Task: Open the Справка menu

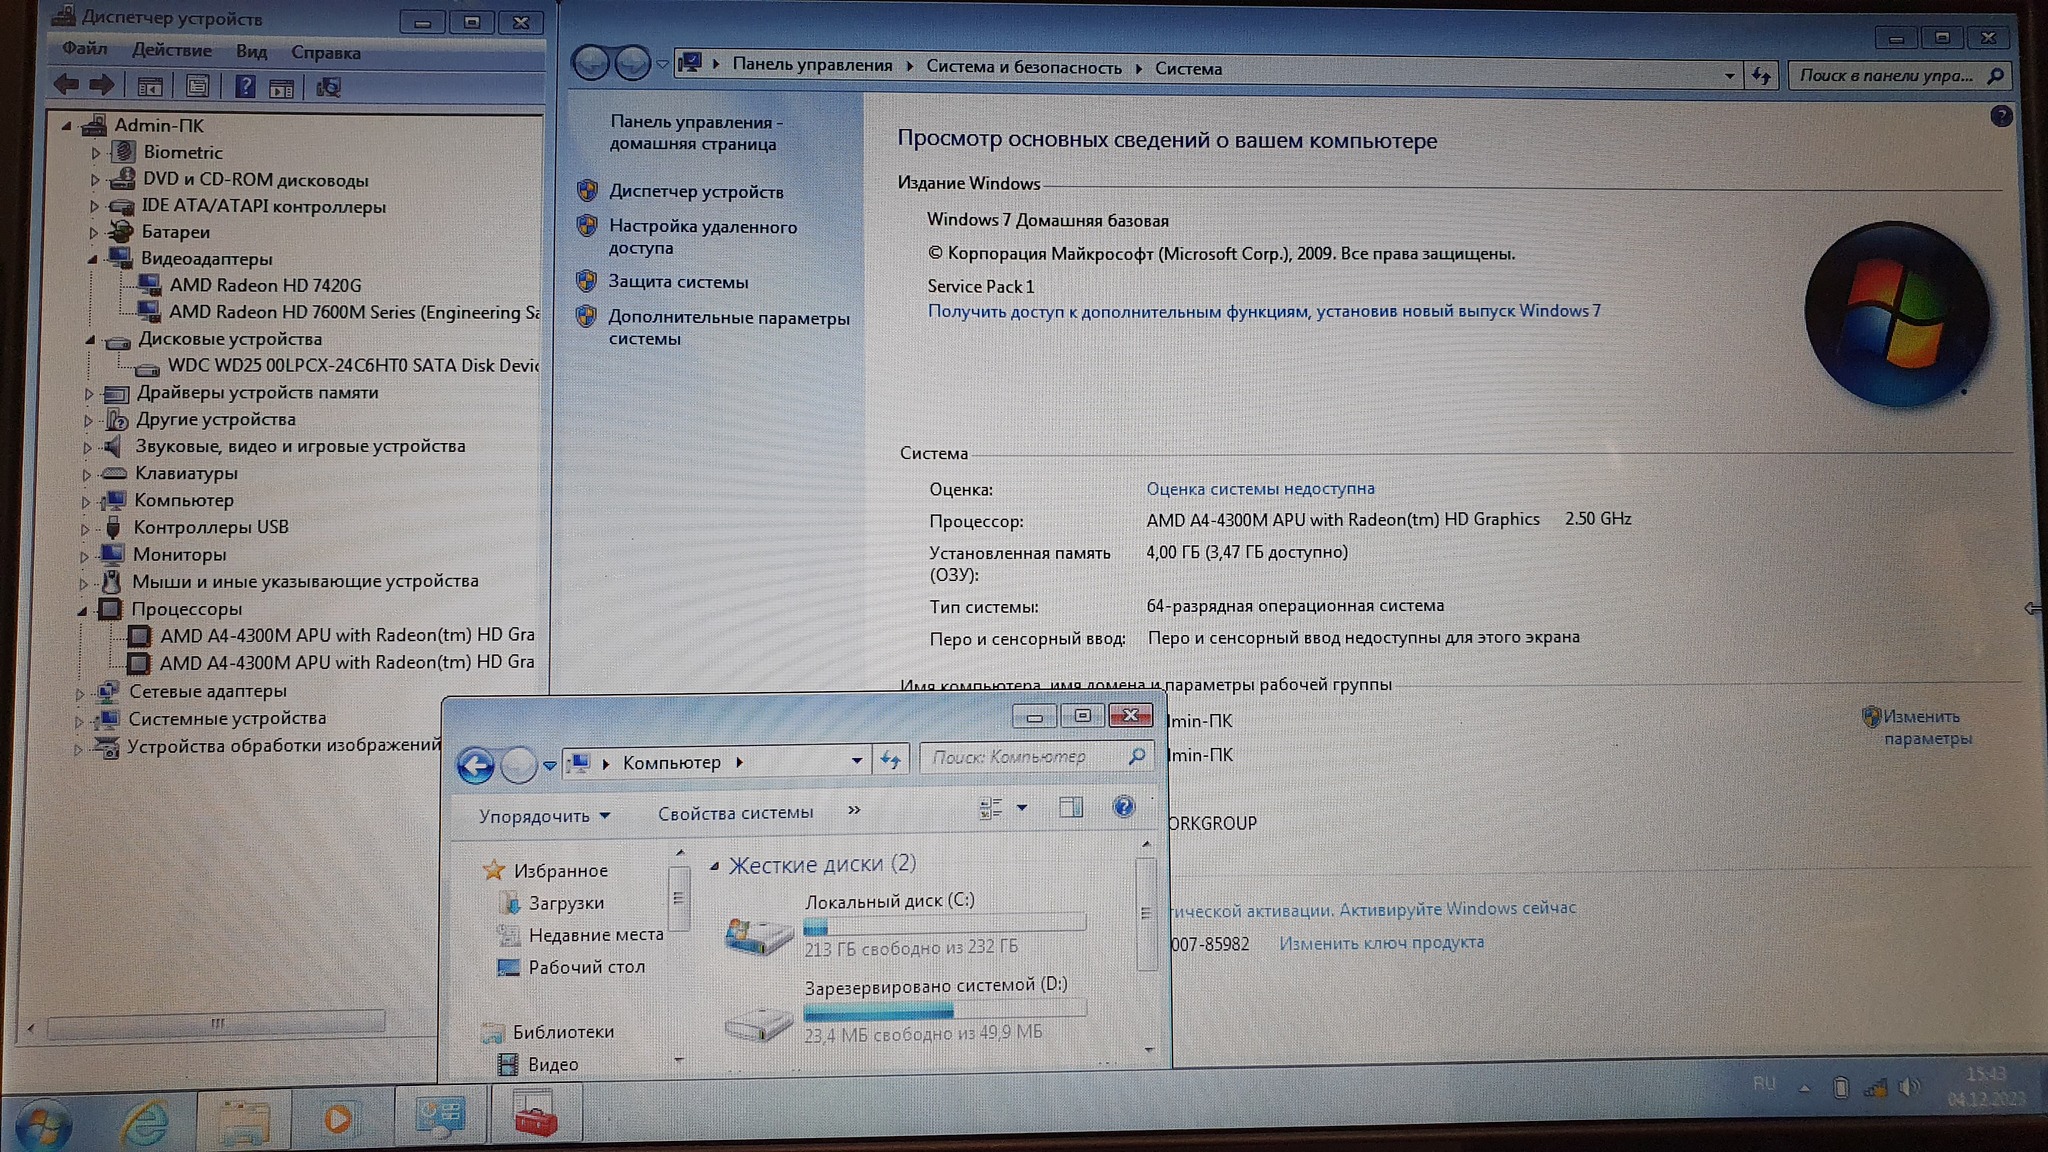Action: pyautogui.click(x=325, y=53)
